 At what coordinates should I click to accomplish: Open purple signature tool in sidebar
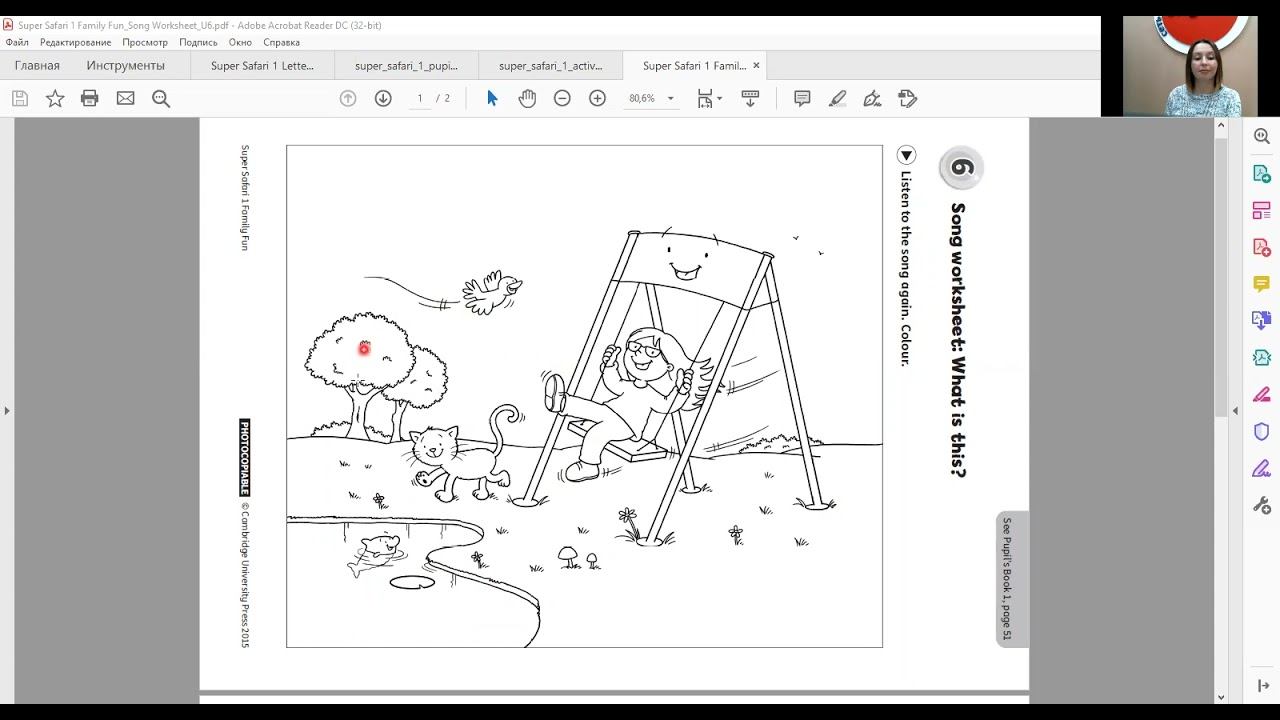1262,469
